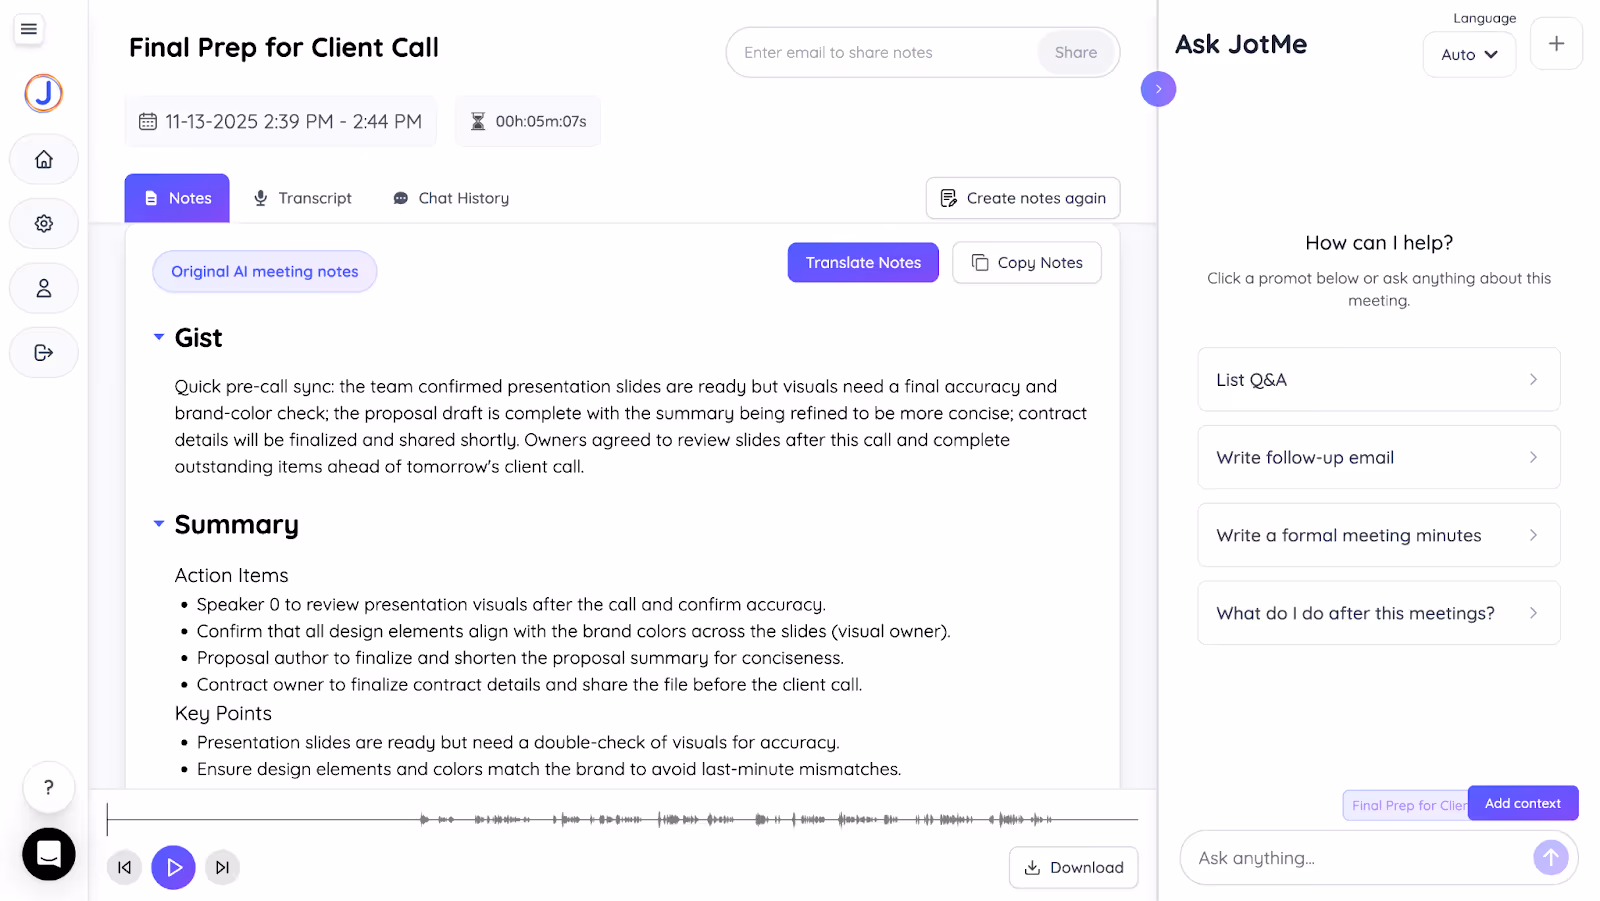Screen dimensions: 1600x901
Task: Open the support chat bubble icon
Action: pyautogui.click(x=48, y=854)
